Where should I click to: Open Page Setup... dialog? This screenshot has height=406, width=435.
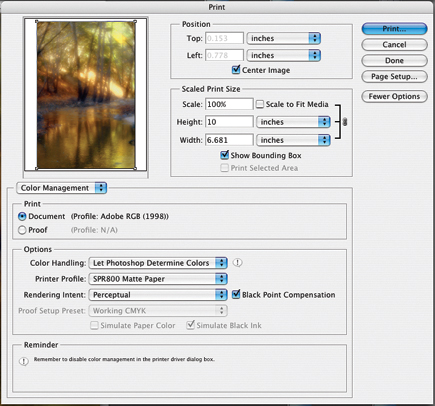click(x=394, y=77)
